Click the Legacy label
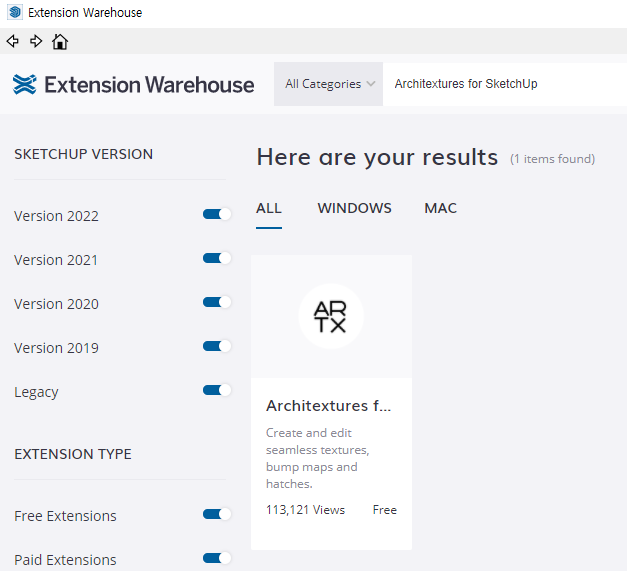627x571 pixels. [36, 392]
